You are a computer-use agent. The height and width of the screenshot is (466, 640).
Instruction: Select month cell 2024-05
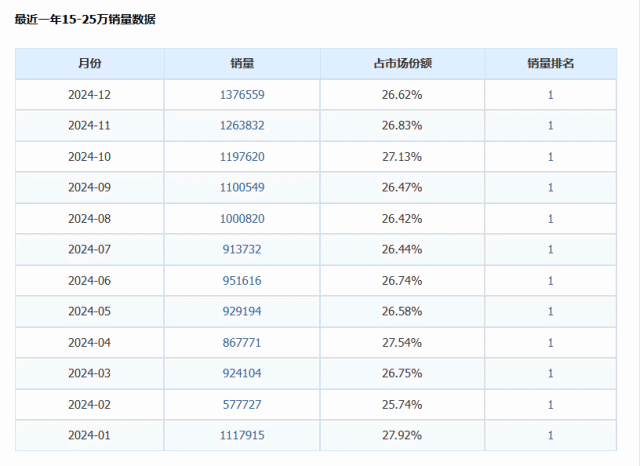89,311
